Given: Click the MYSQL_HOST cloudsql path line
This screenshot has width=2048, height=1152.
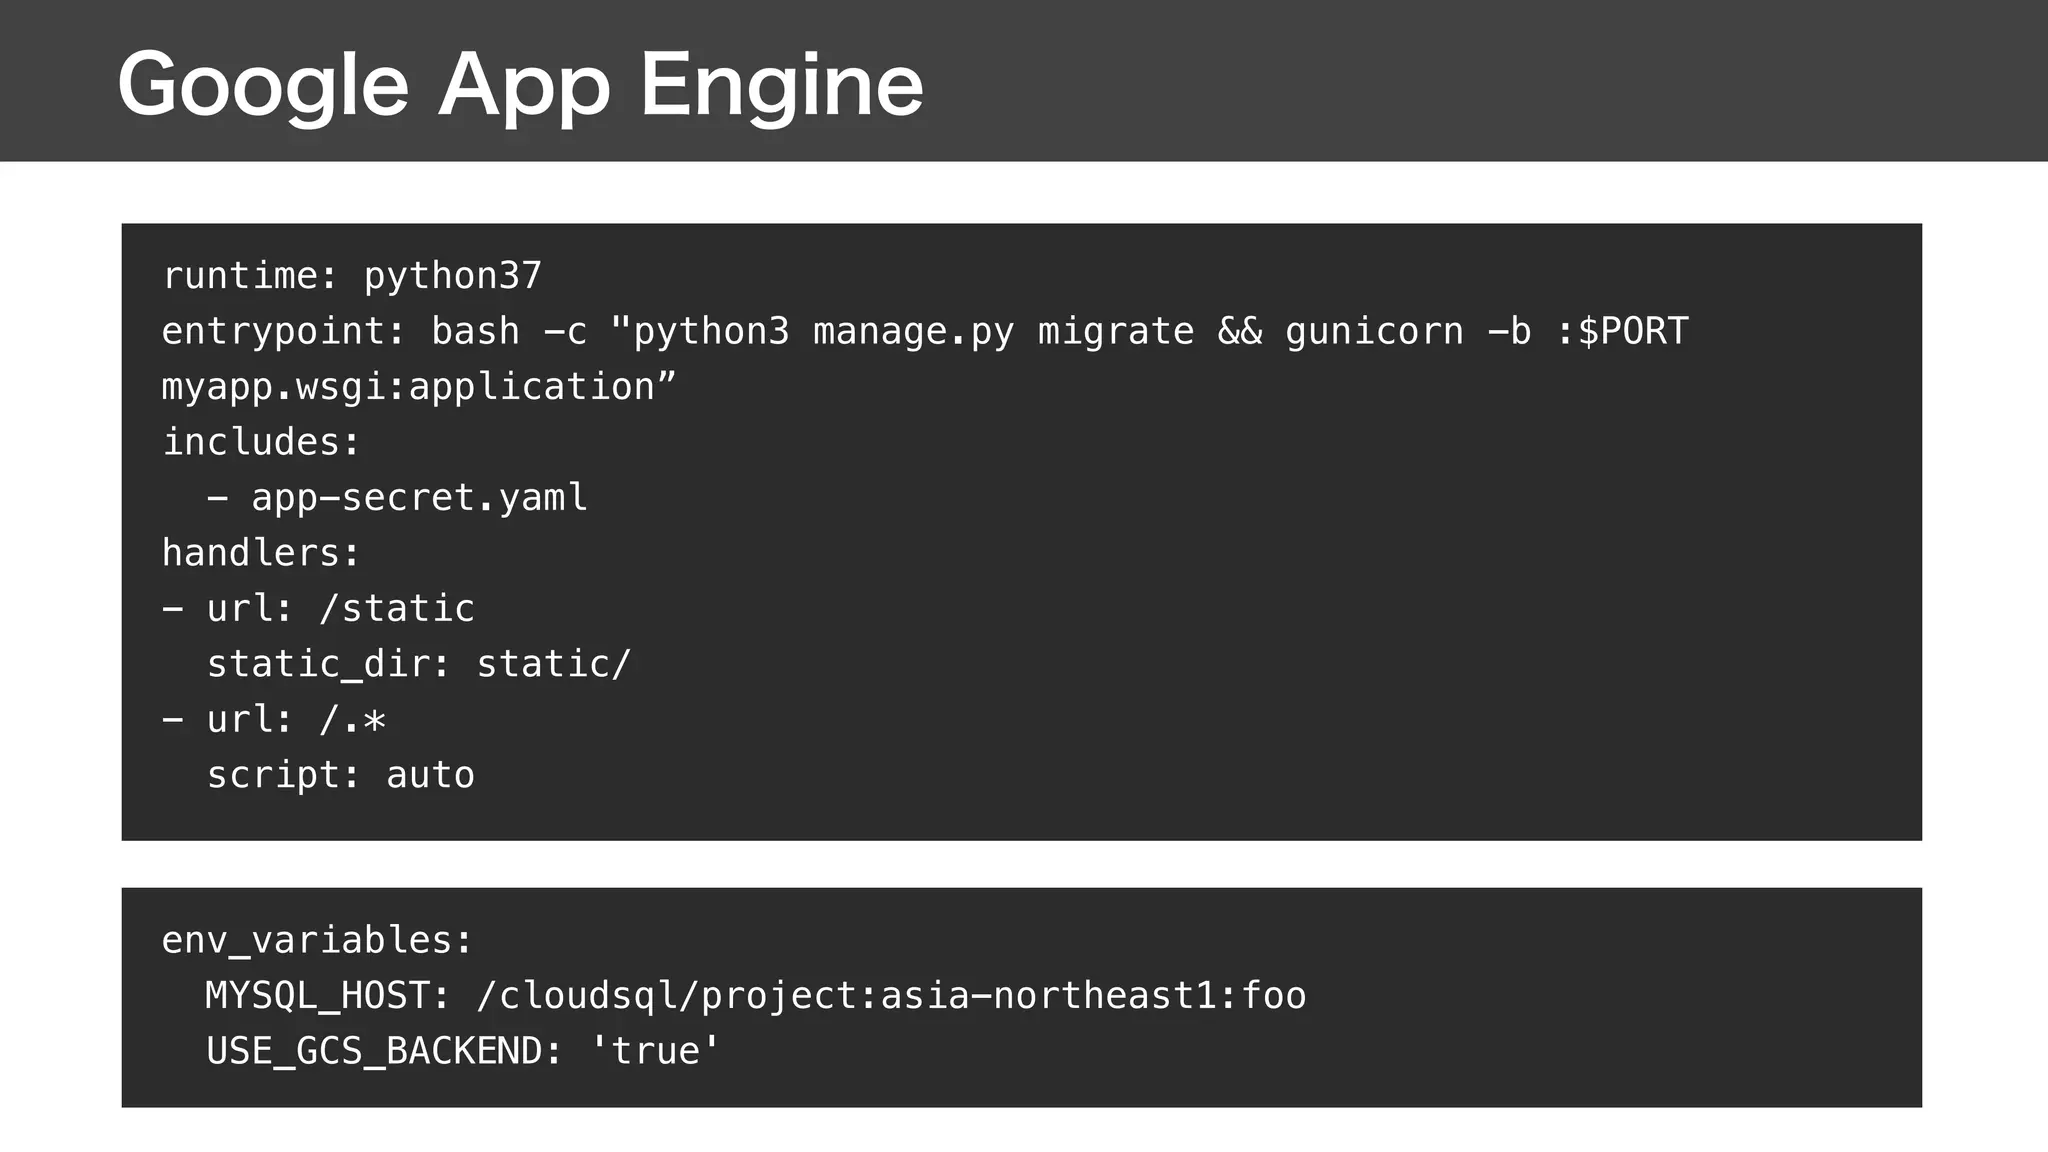Looking at the screenshot, I should [x=755, y=996].
